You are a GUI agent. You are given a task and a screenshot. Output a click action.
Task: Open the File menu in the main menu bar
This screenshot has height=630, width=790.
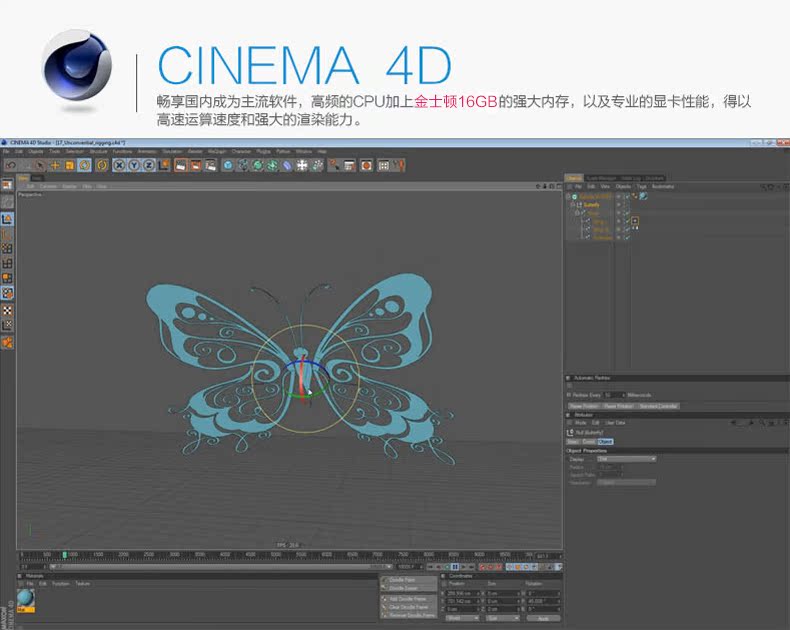tap(6, 152)
